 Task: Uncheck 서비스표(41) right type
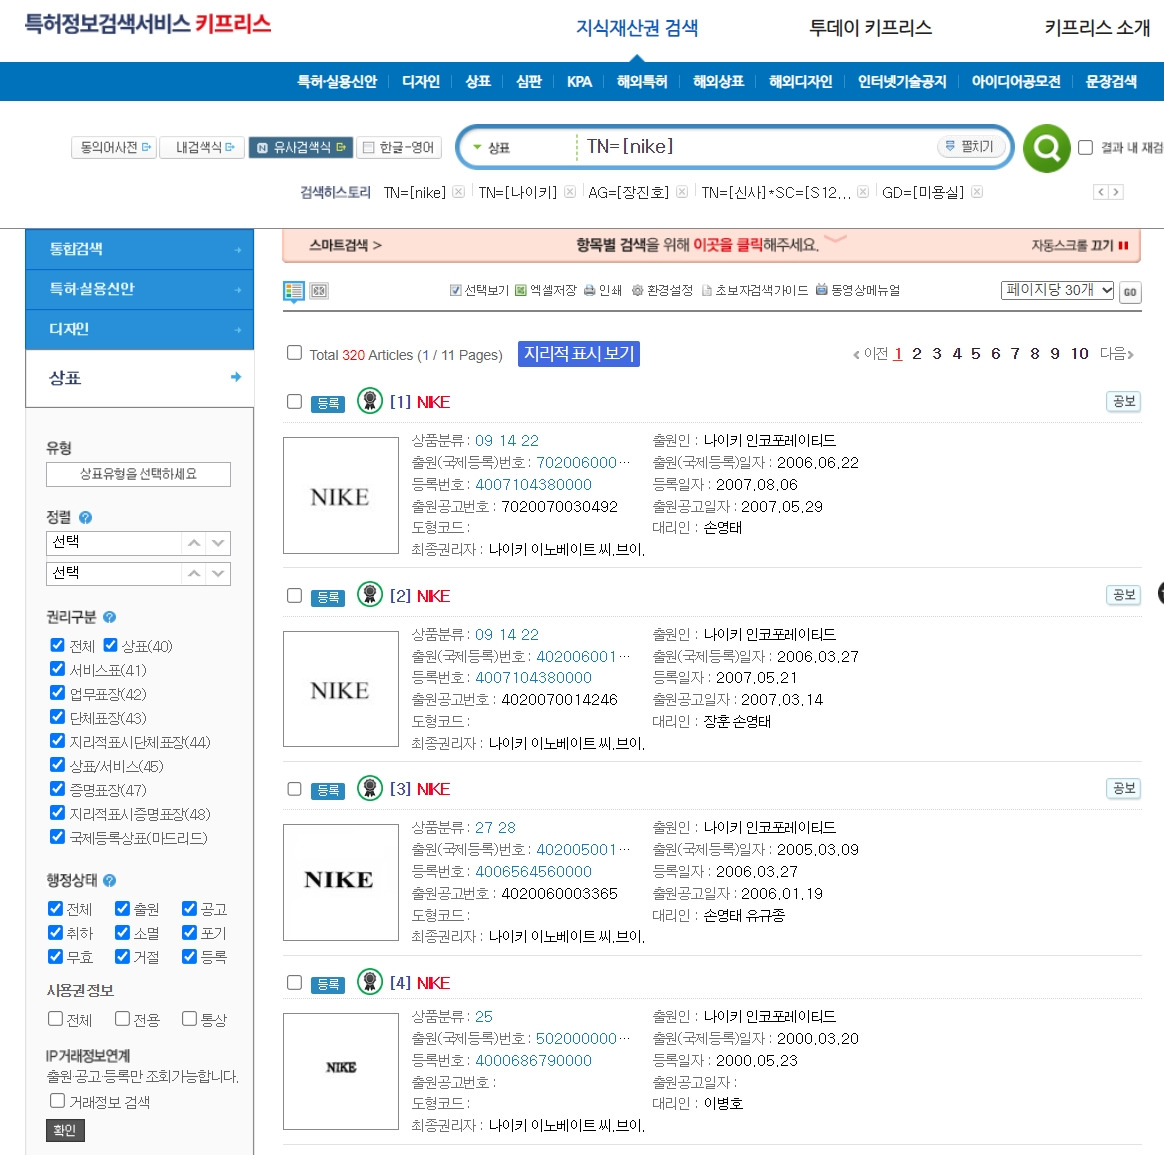click(57, 669)
